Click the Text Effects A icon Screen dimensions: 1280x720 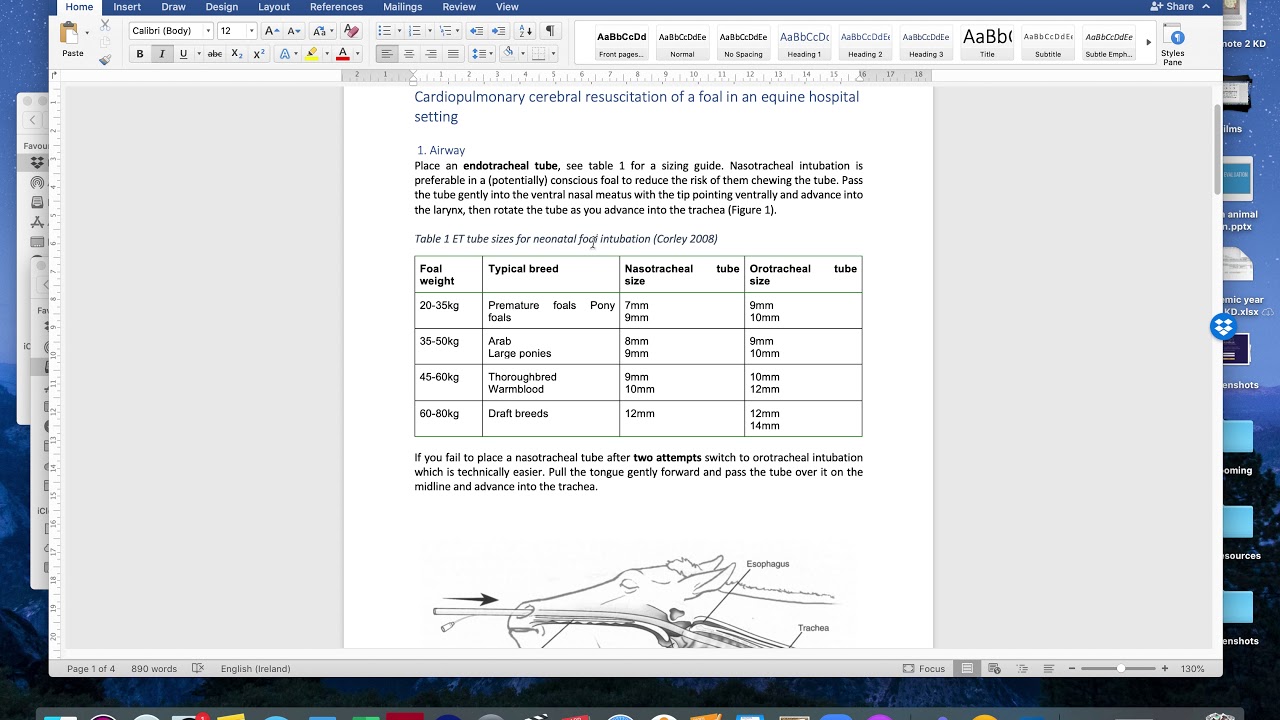click(286, 54)
